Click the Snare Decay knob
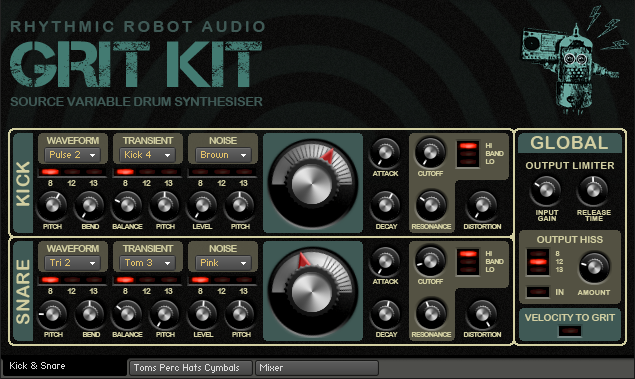Screen dimensions: 635x379 click(386, 314)
